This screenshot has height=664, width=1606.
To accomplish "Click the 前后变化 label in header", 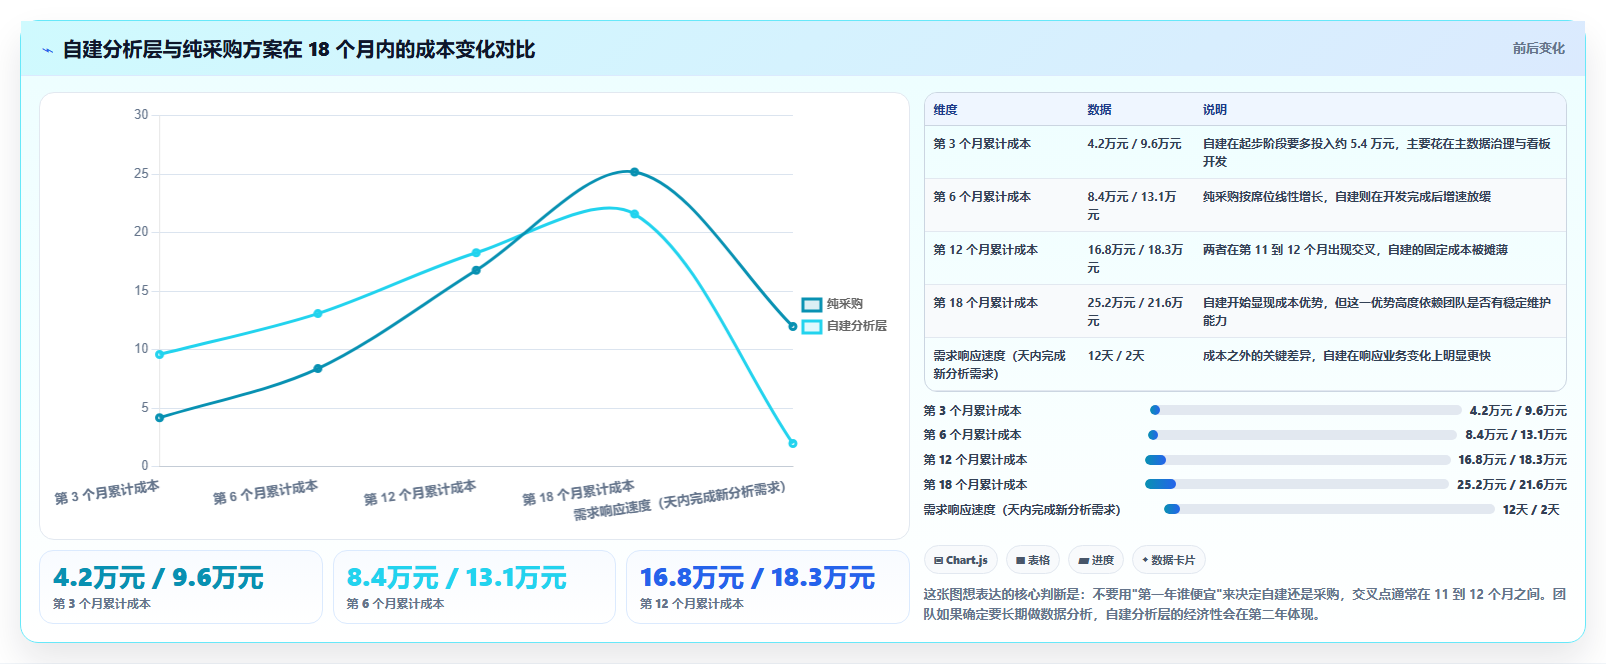I will [1538, 48].
